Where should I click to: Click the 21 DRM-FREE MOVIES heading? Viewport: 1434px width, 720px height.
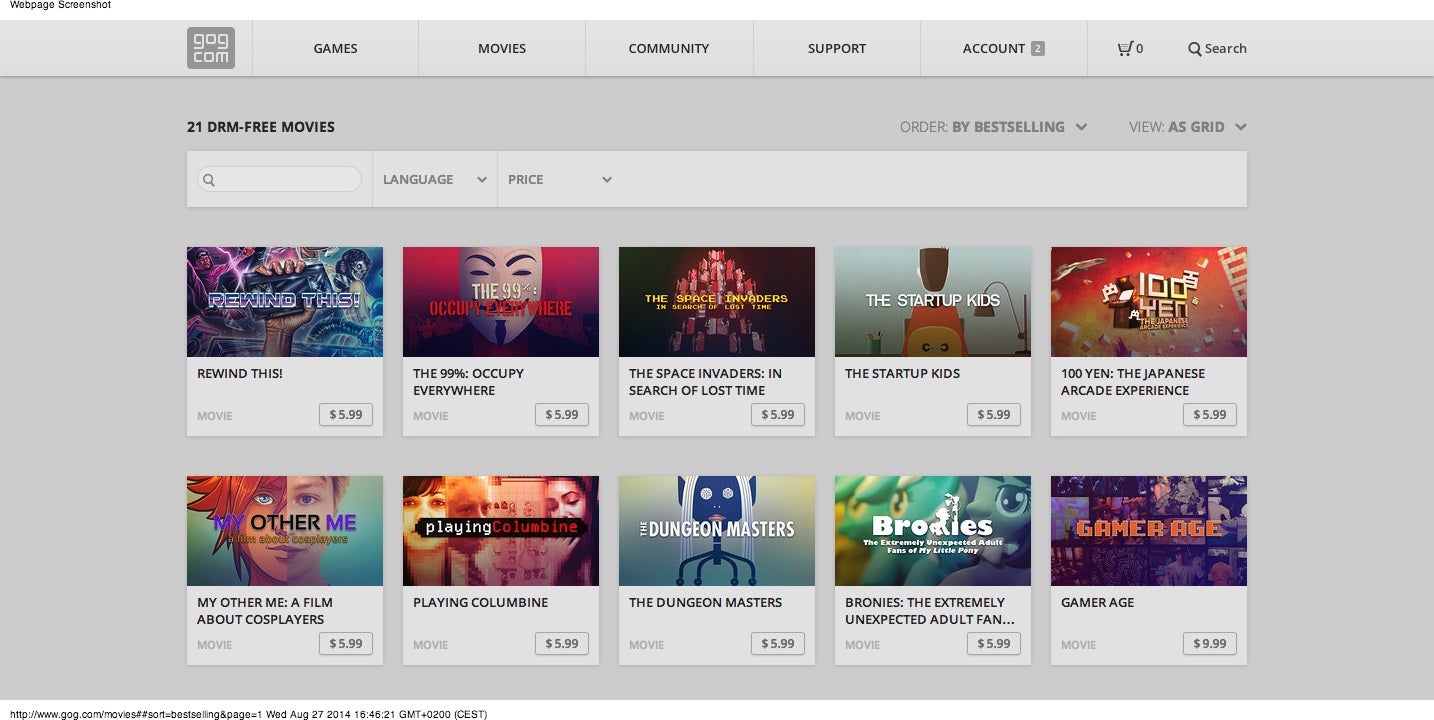[261, 127]
